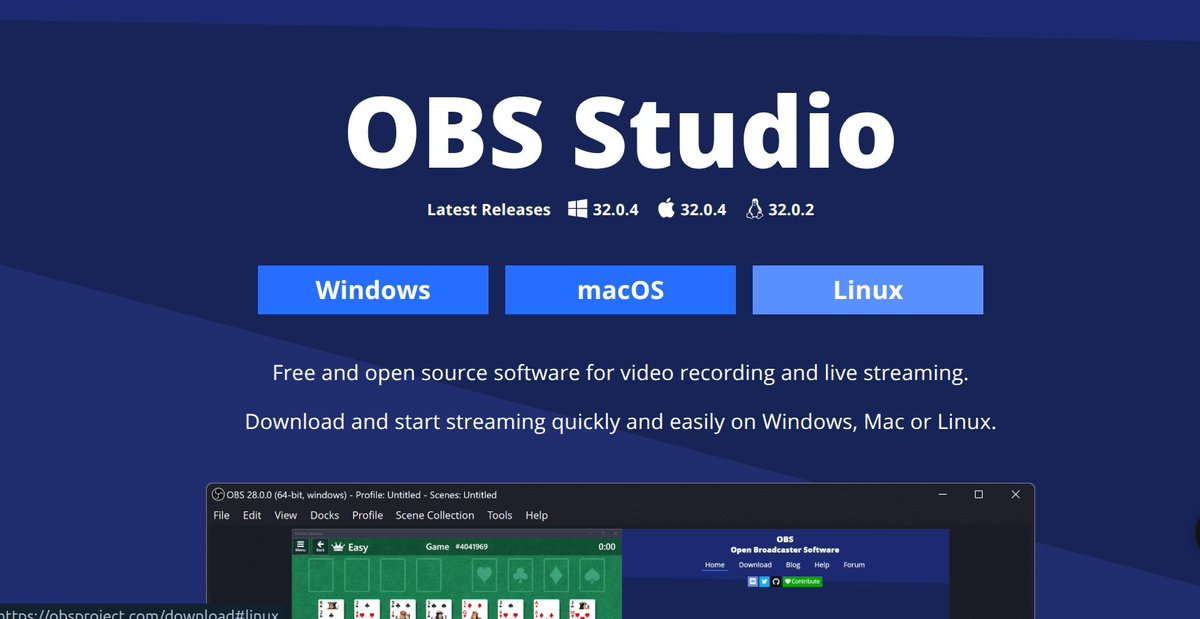Click Blog link in captured OBS site

click(x=793, y=565)
